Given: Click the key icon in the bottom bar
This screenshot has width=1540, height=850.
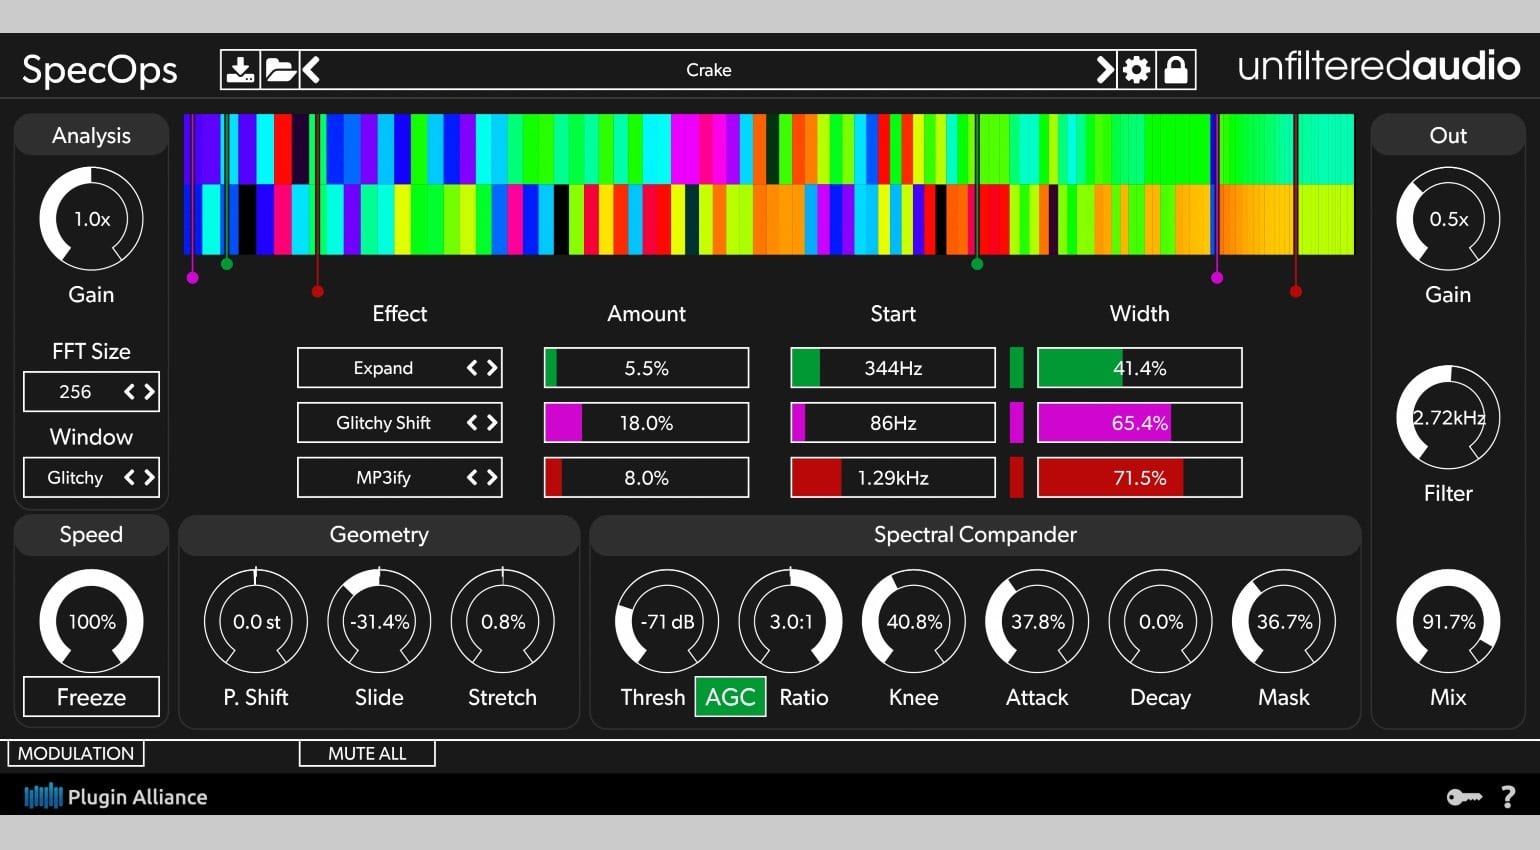Looking at the screenshot, I should pos(1465,797).
